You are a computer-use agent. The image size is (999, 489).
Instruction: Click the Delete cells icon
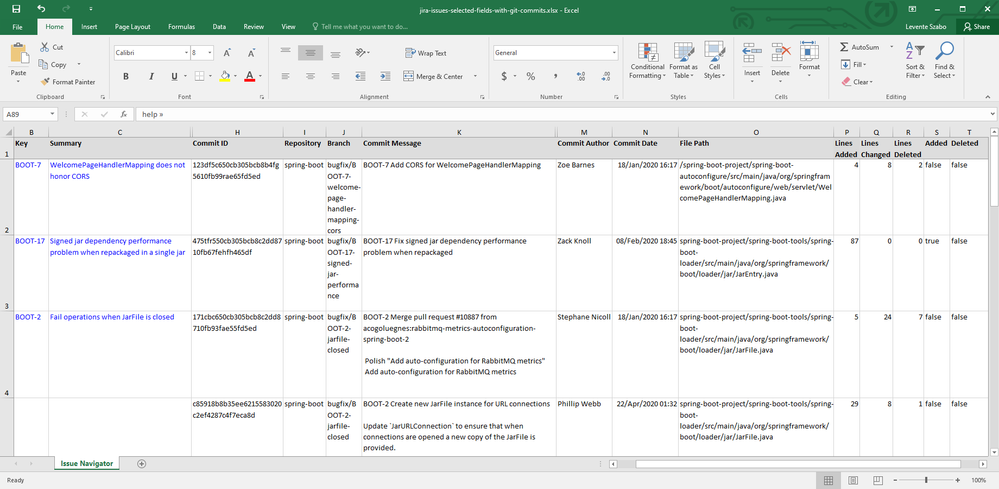(780, 52)
